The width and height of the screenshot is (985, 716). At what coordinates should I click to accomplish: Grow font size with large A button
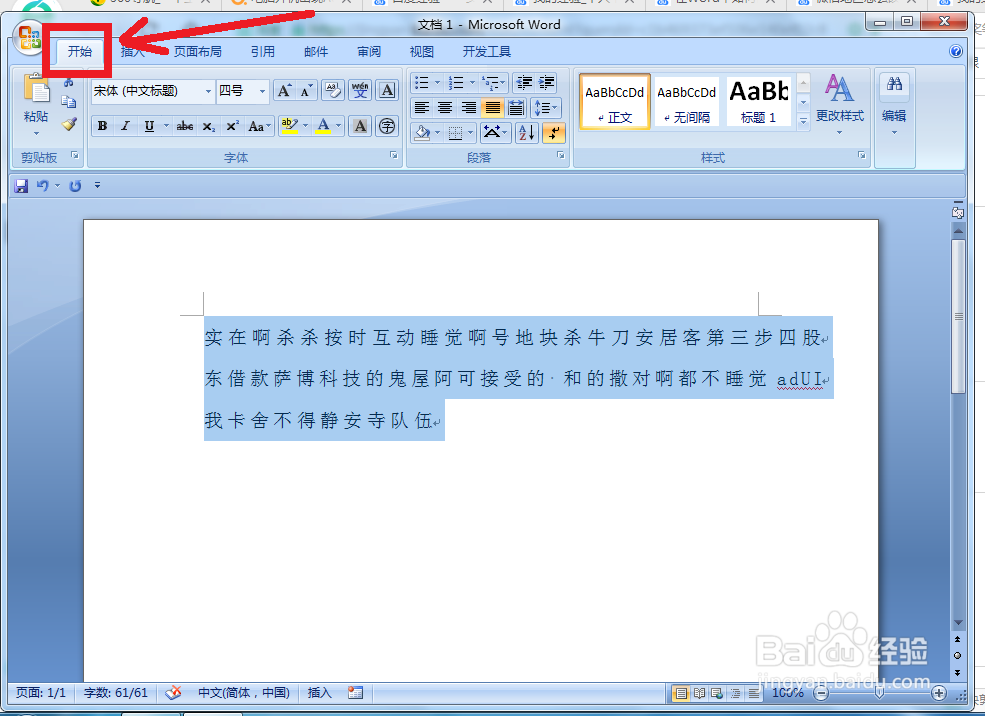(x=284, y=91)
